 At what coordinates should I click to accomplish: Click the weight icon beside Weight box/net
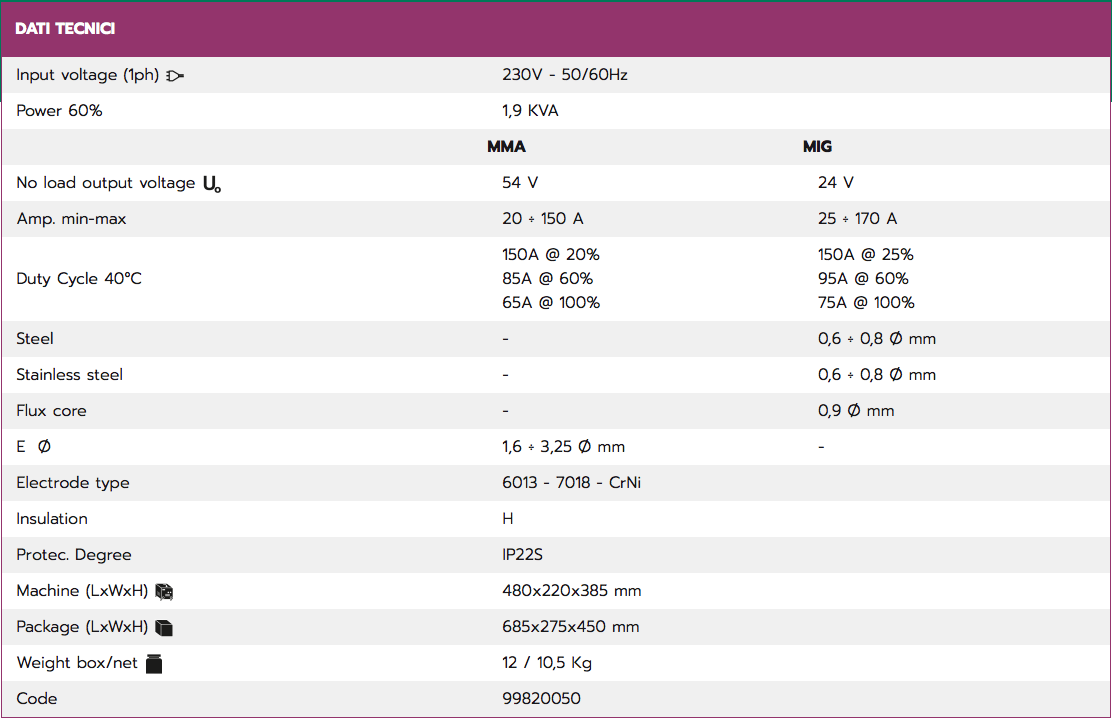(154, 664)
